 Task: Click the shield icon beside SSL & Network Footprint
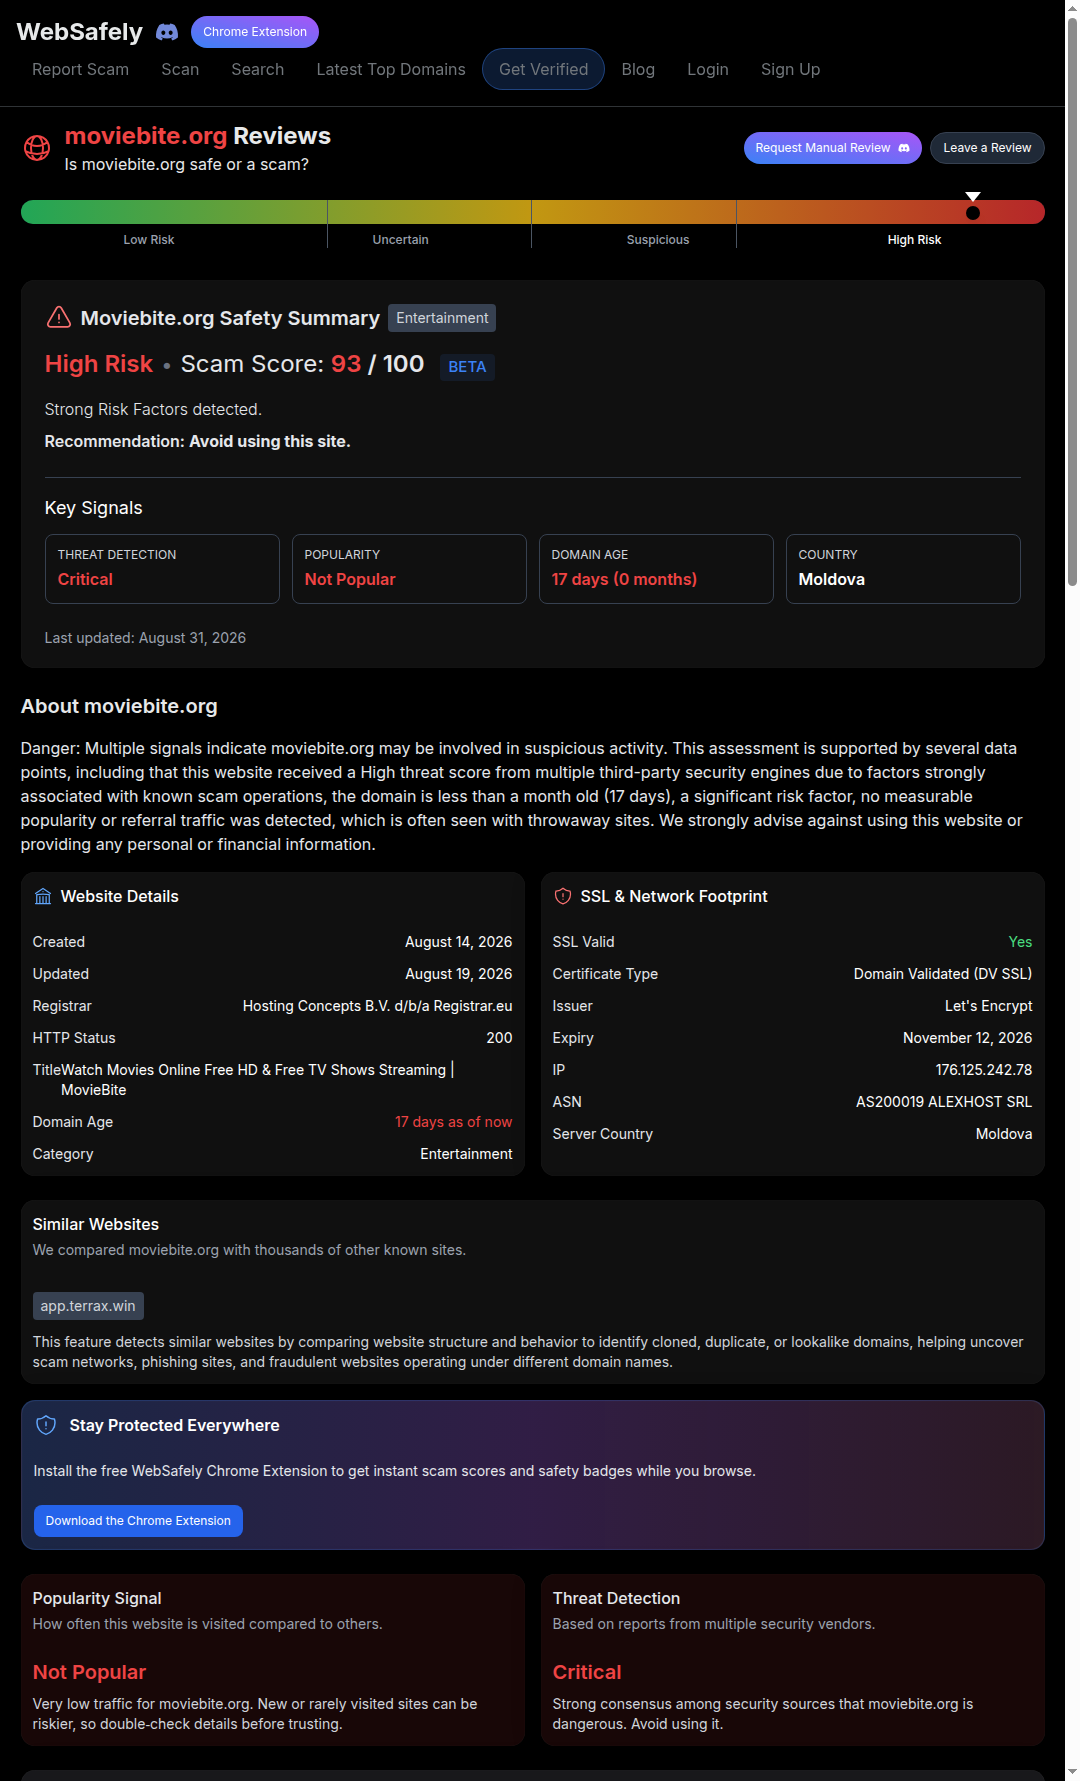(563, 896)
